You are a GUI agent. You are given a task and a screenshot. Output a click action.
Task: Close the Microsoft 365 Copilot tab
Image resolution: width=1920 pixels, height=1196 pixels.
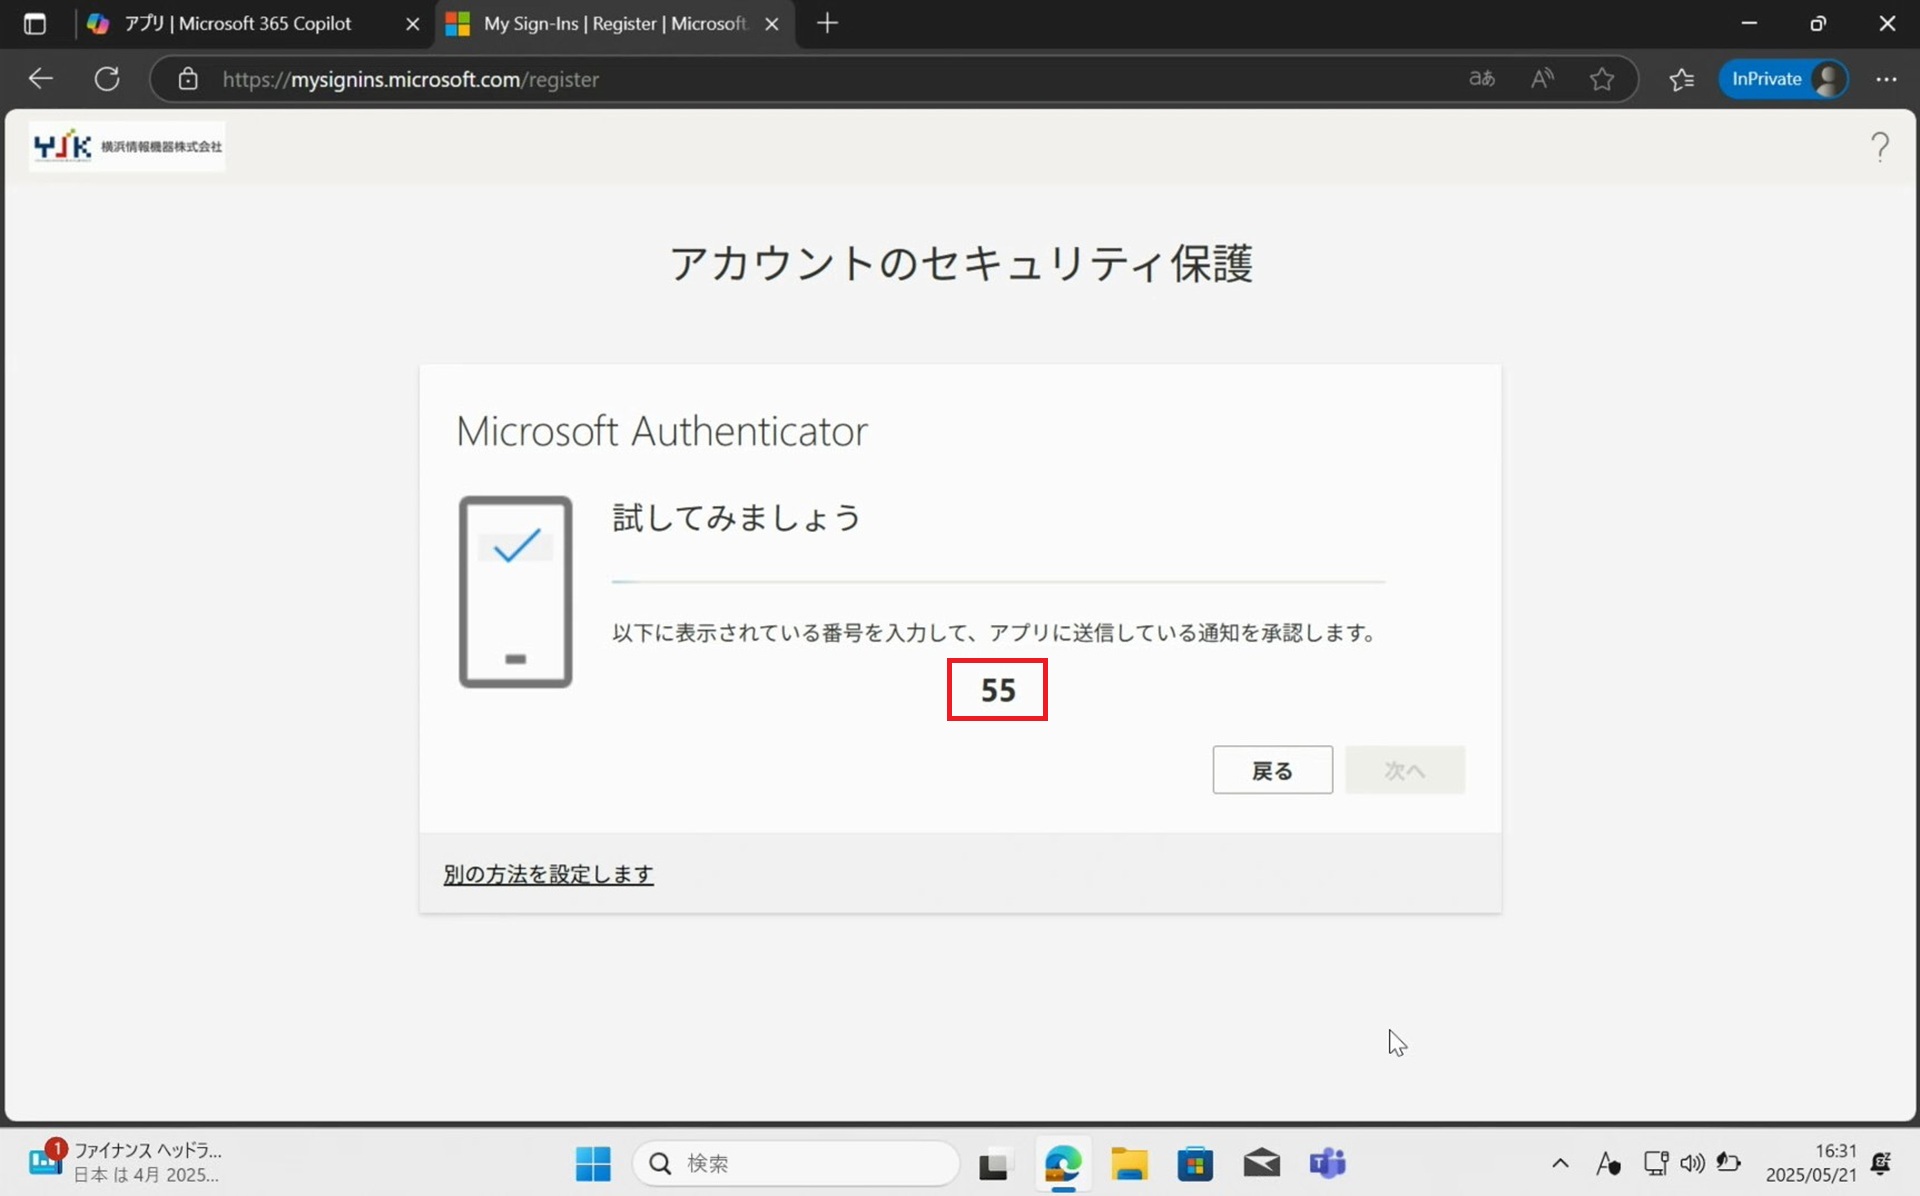pos(412,23)
